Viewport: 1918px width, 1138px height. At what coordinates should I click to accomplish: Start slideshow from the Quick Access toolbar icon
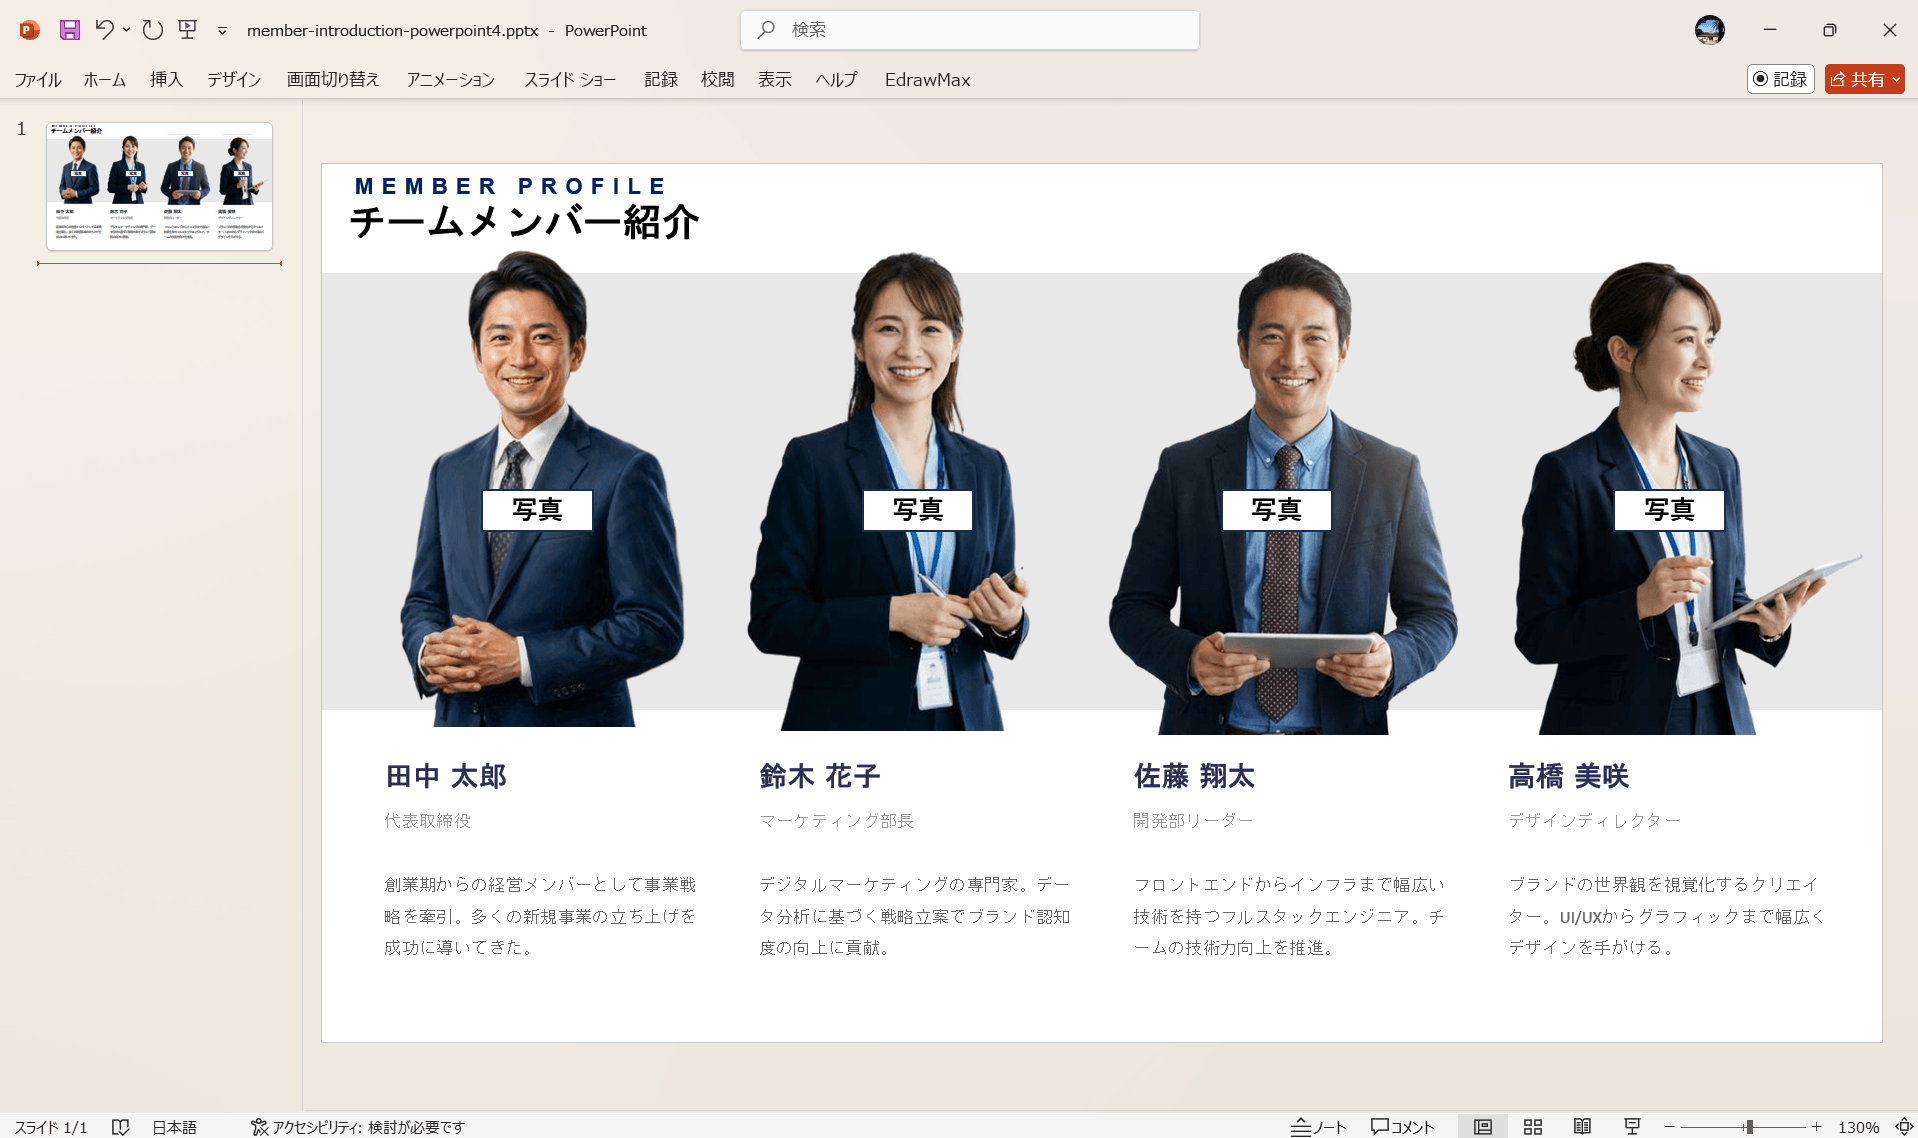[187, 30]
